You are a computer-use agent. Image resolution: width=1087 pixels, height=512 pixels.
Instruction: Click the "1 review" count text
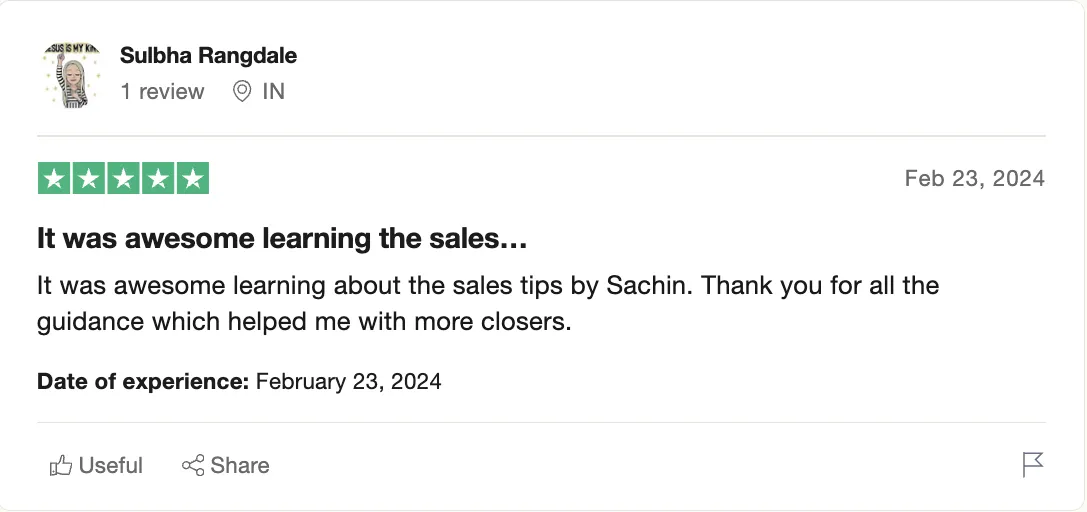coord(162,92)
